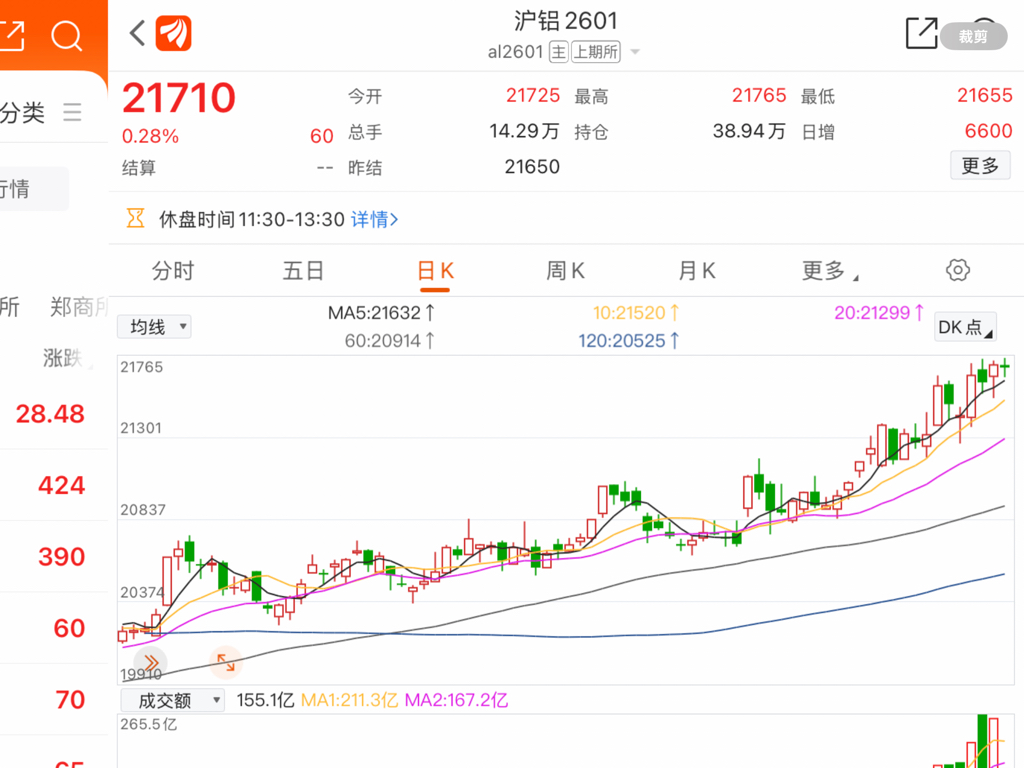Image resolution: width=1024 pixels, height=768 pixels.
Task: Open chart settings gear icon
Action: click(958, 270)
